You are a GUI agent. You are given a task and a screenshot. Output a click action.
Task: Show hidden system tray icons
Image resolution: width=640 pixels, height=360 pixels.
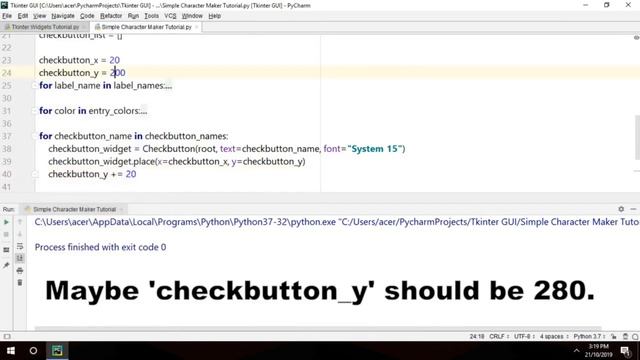point(576,351)
